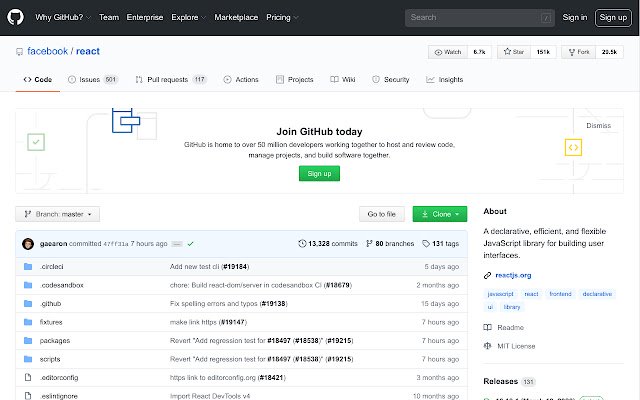Switch to the Actions tab

[x=241, y=80]
